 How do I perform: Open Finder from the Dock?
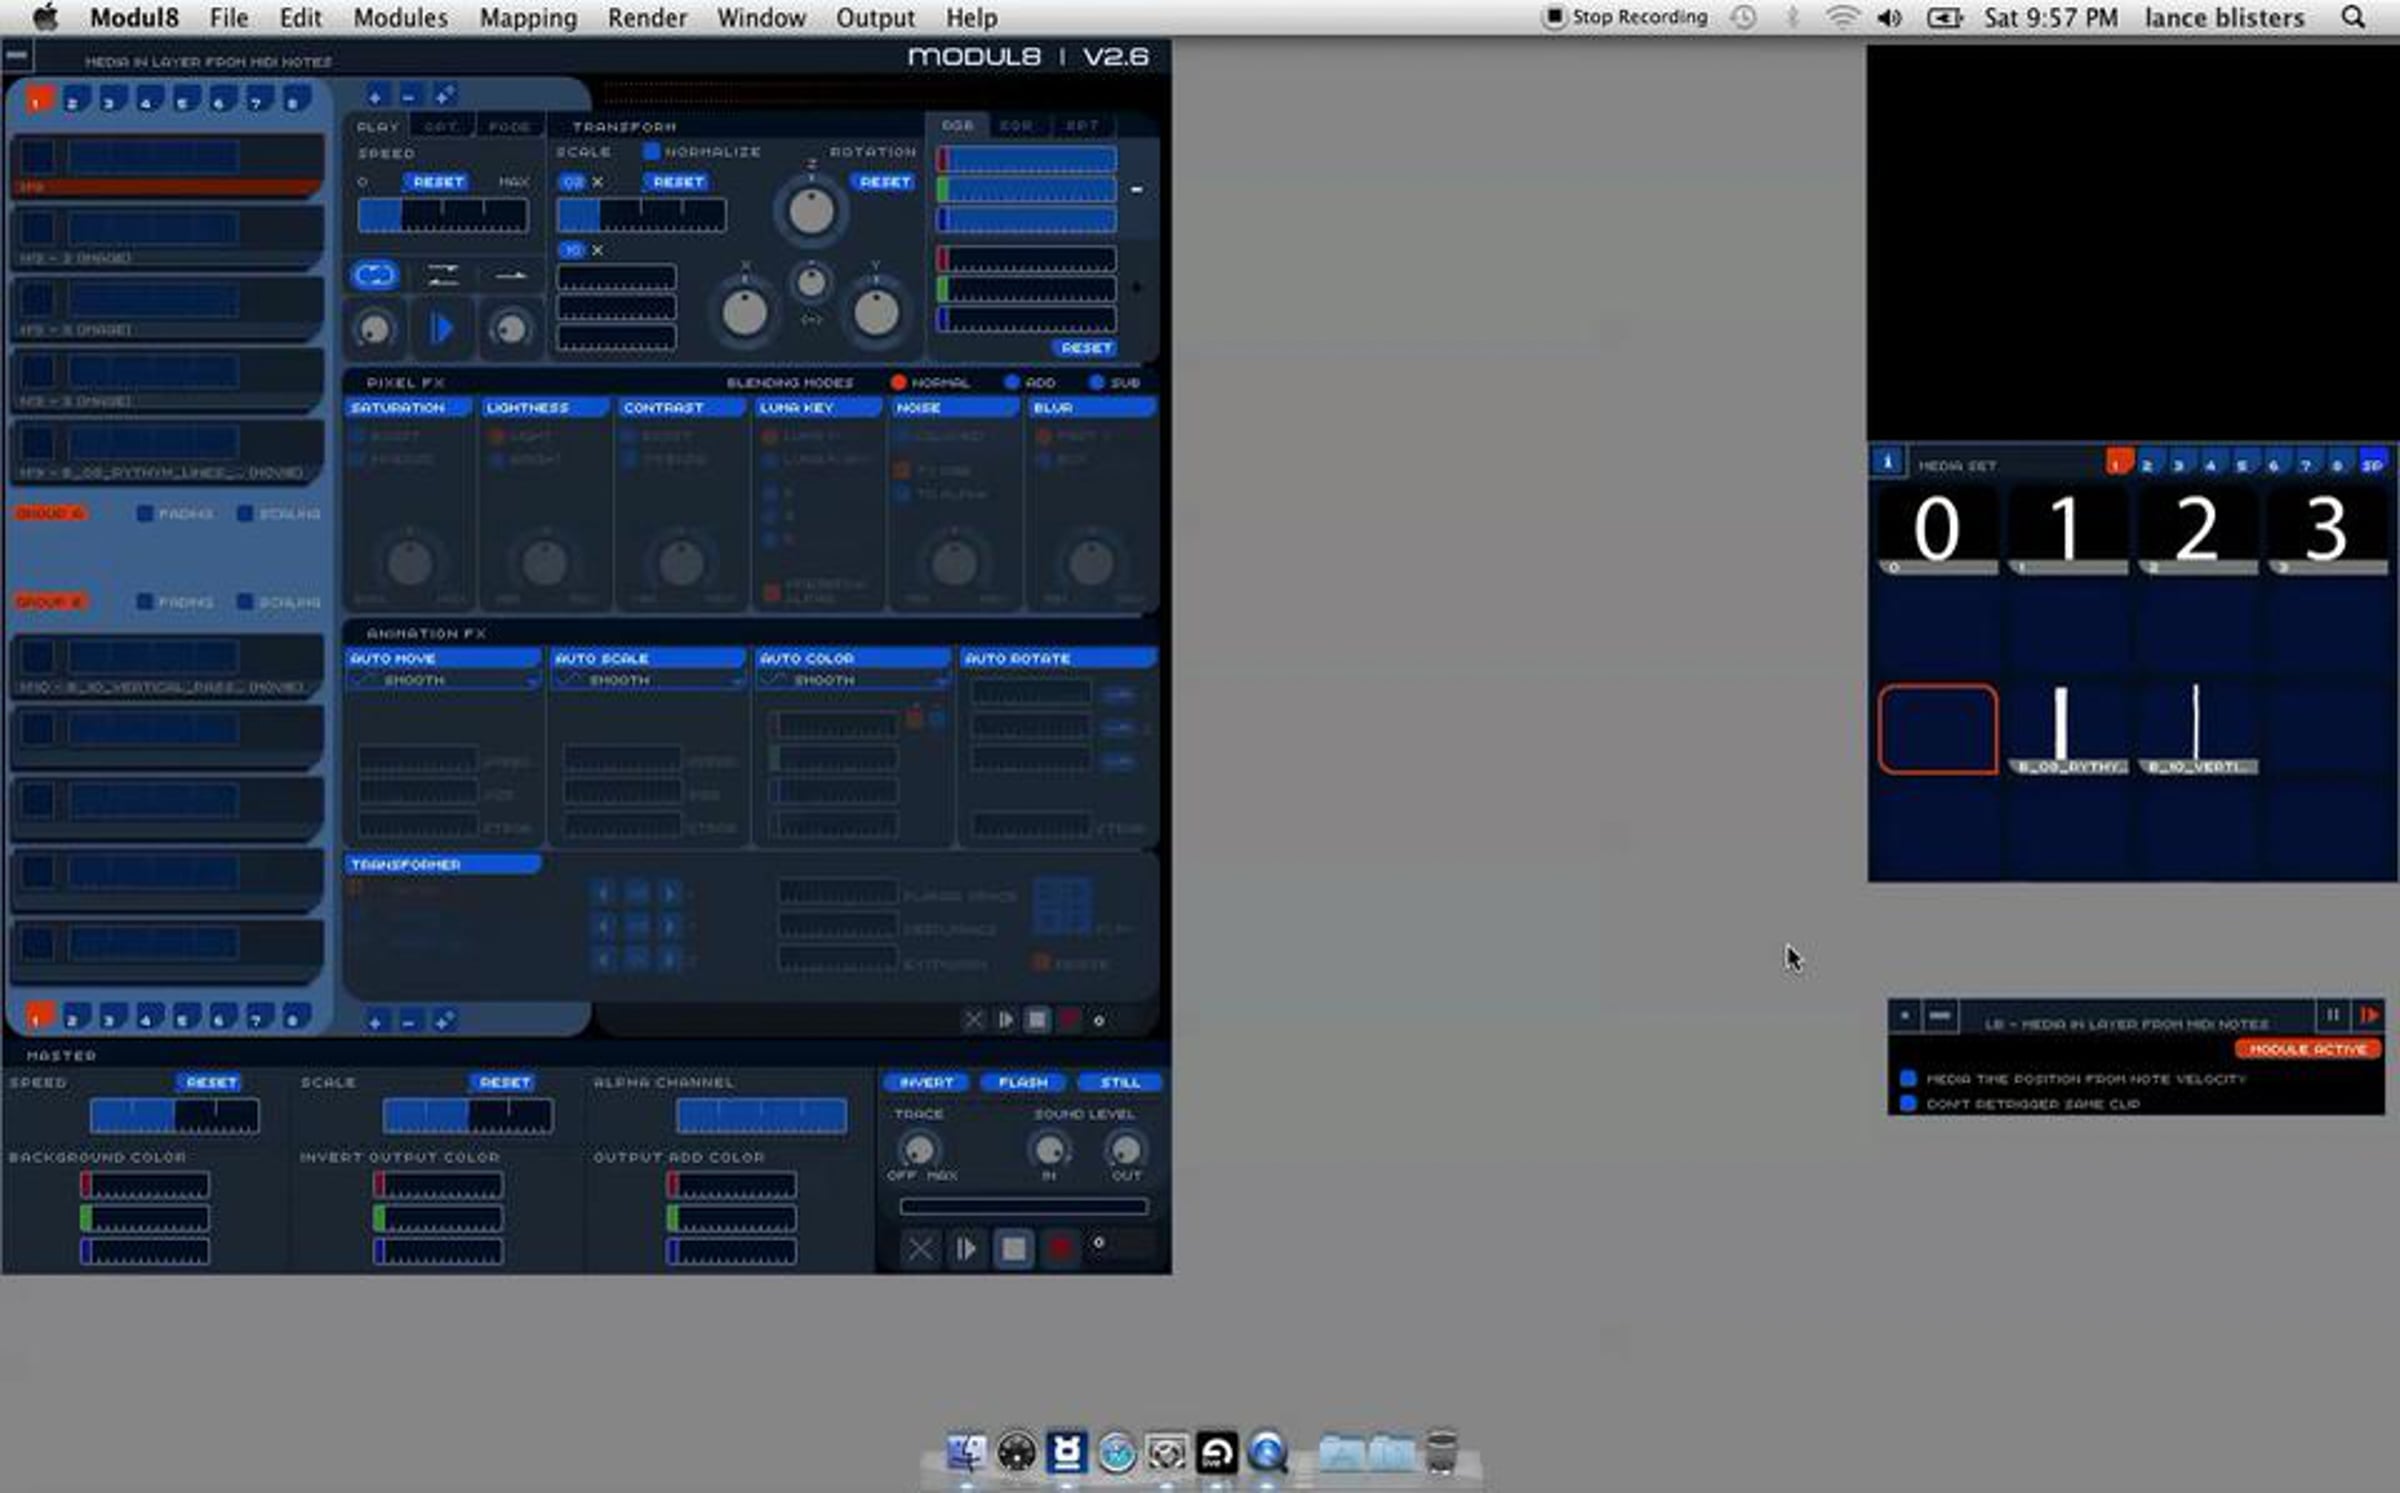[965, 1452]
